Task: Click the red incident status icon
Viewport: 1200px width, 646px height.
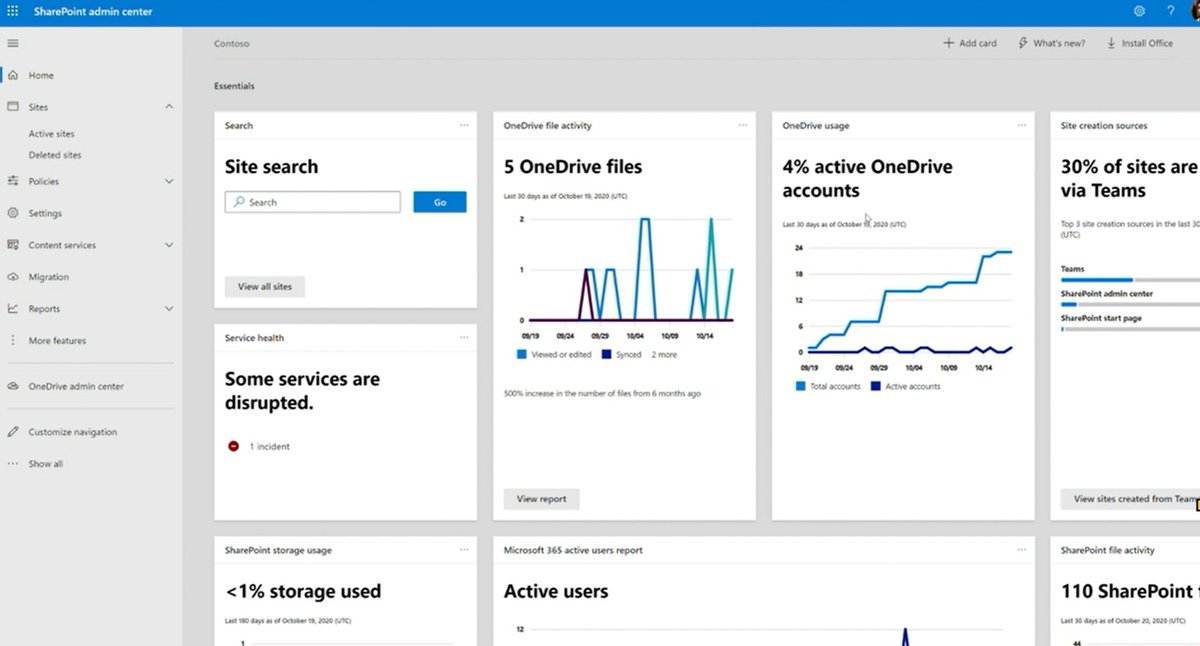Action: point(234,446)
